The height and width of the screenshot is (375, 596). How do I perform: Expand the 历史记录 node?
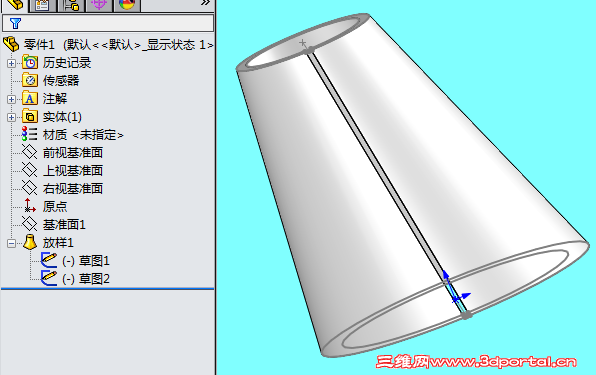pos(11,63)
